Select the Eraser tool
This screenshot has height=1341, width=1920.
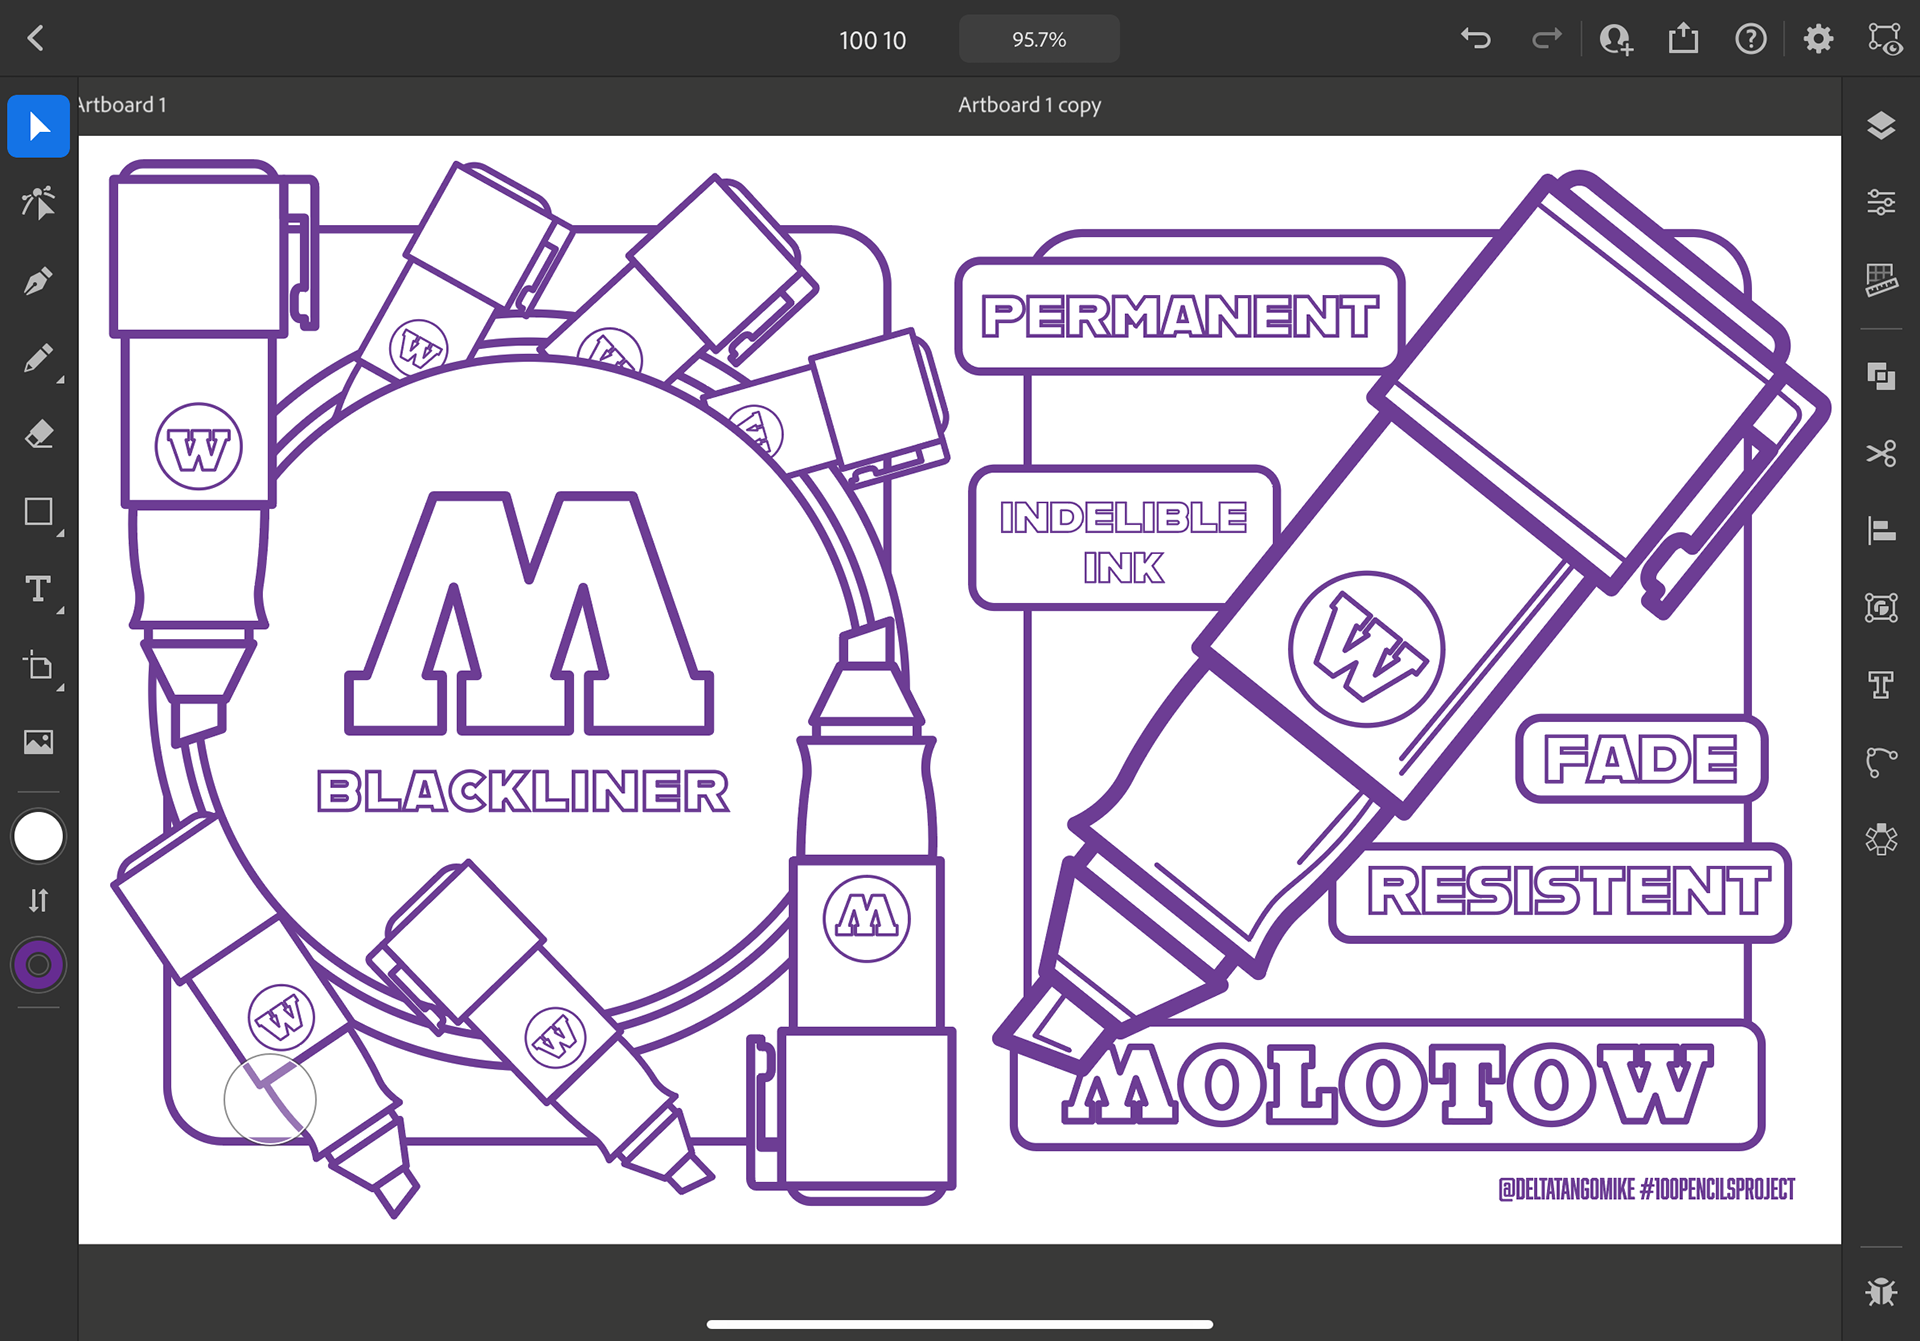[x=38, y=435]
